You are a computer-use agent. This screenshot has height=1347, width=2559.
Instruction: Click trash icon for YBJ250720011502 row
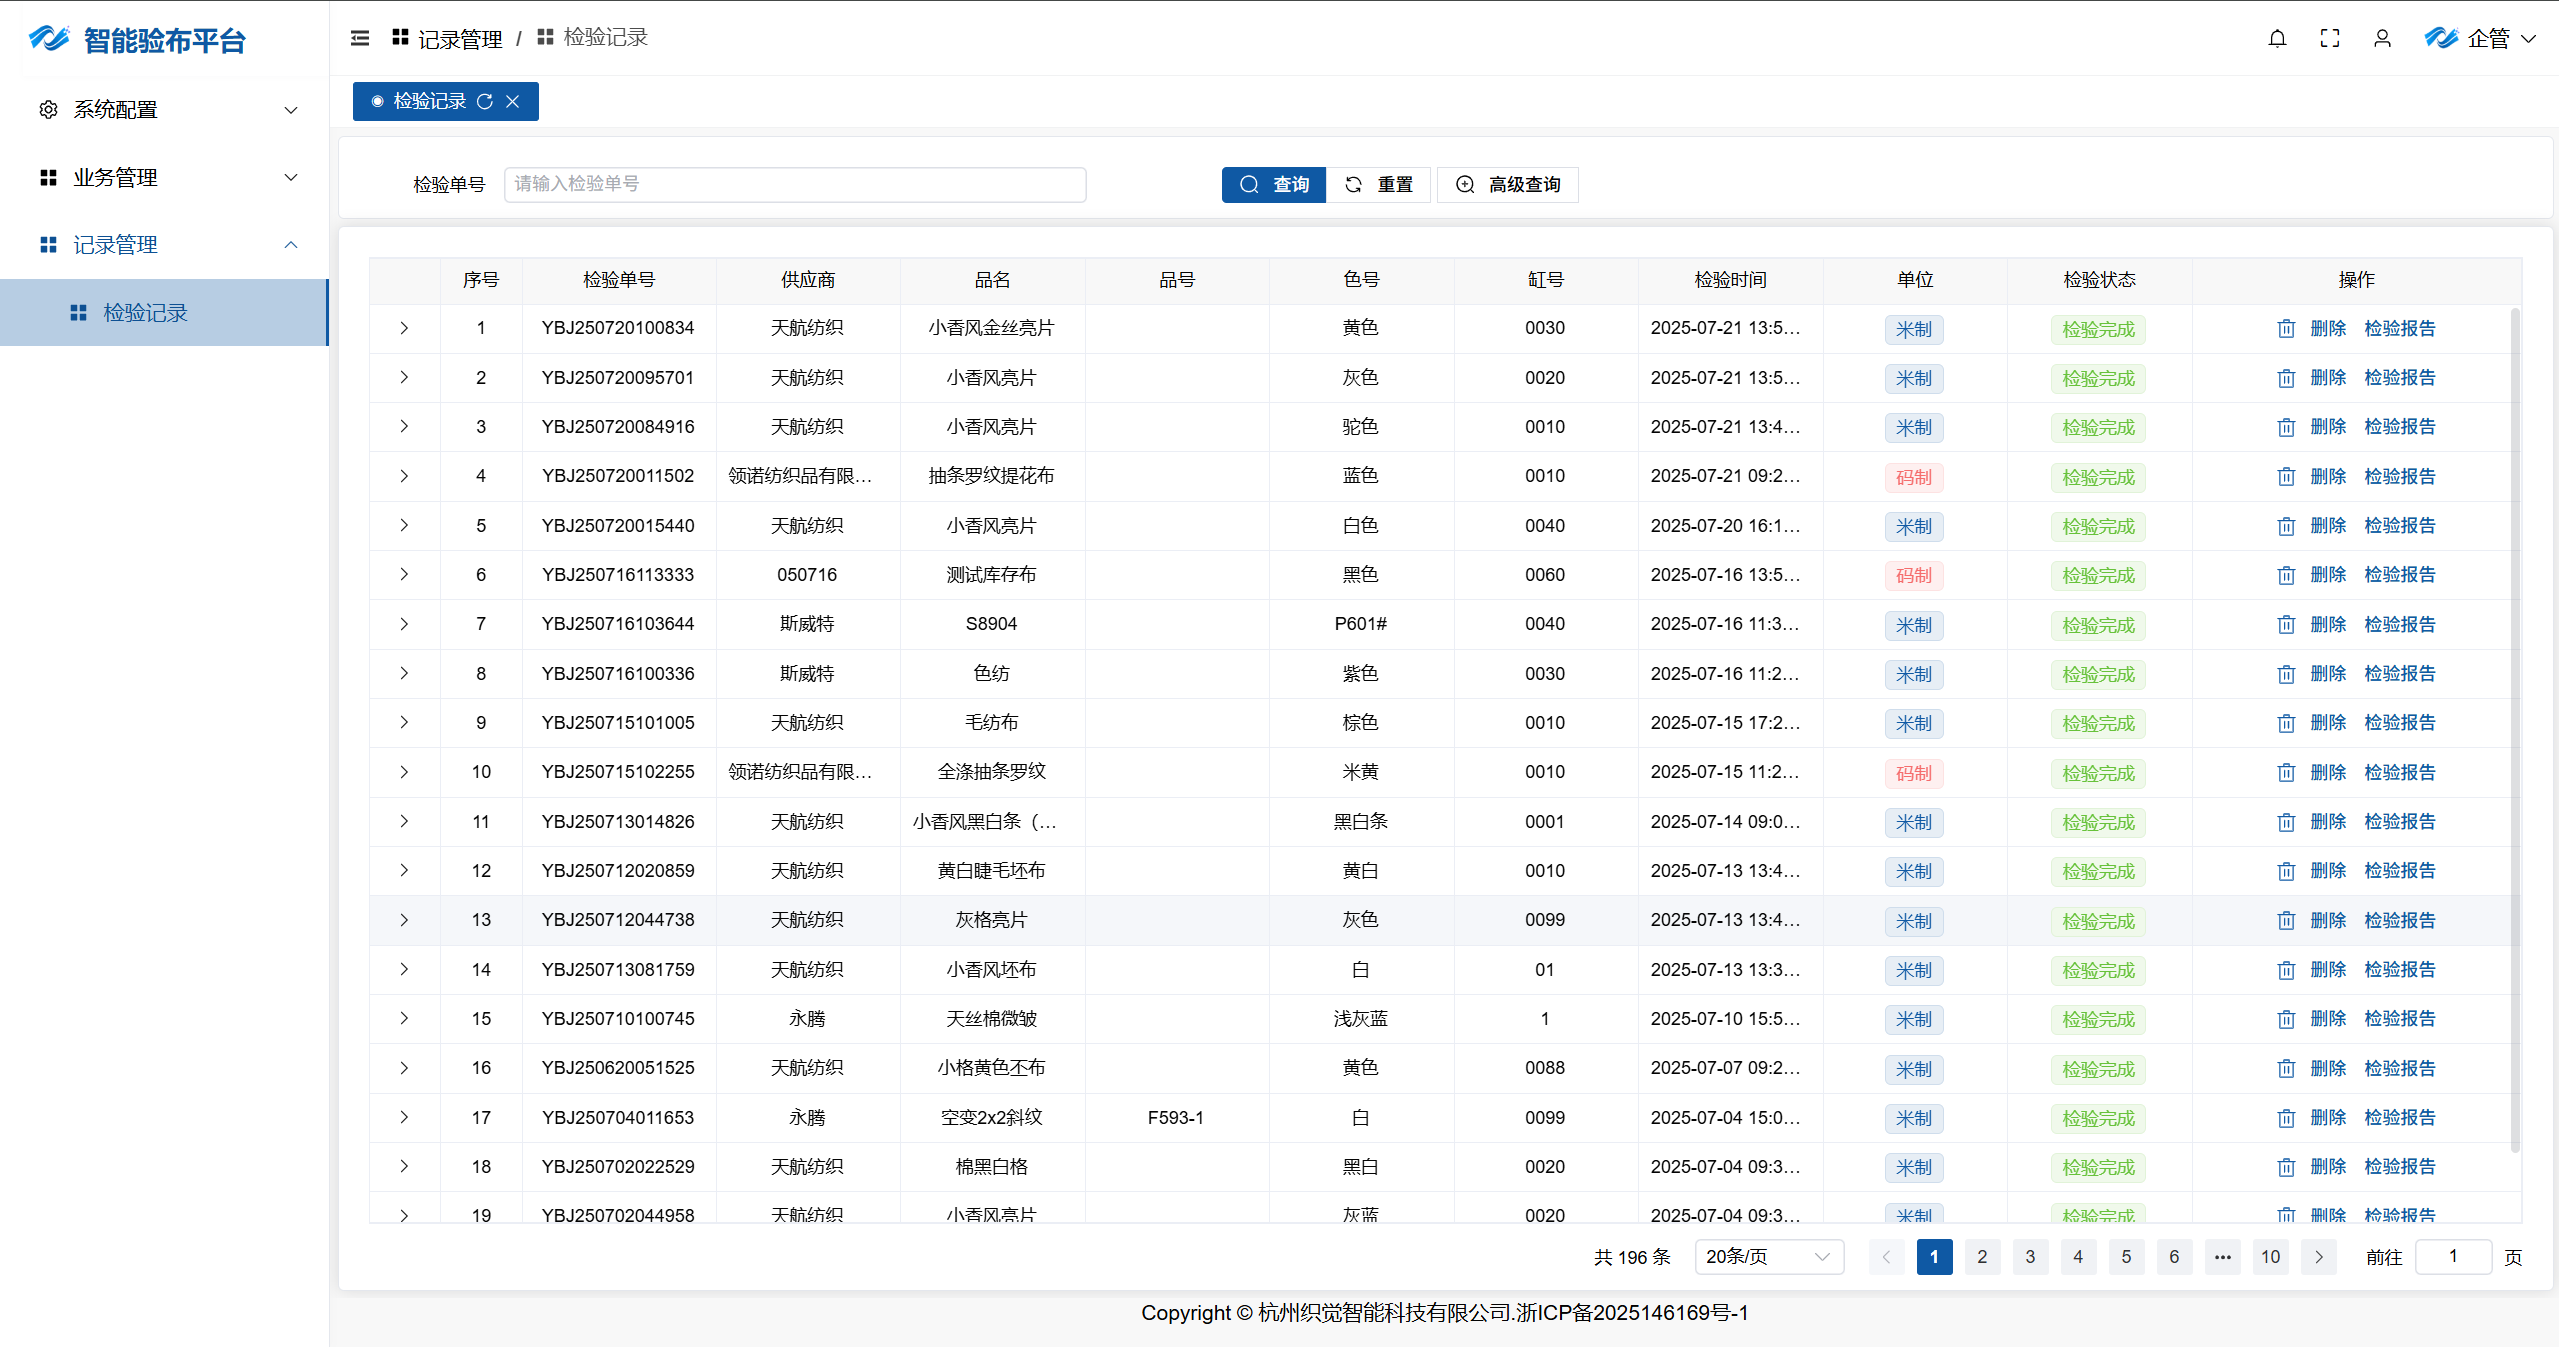[x=2286, y=476]
